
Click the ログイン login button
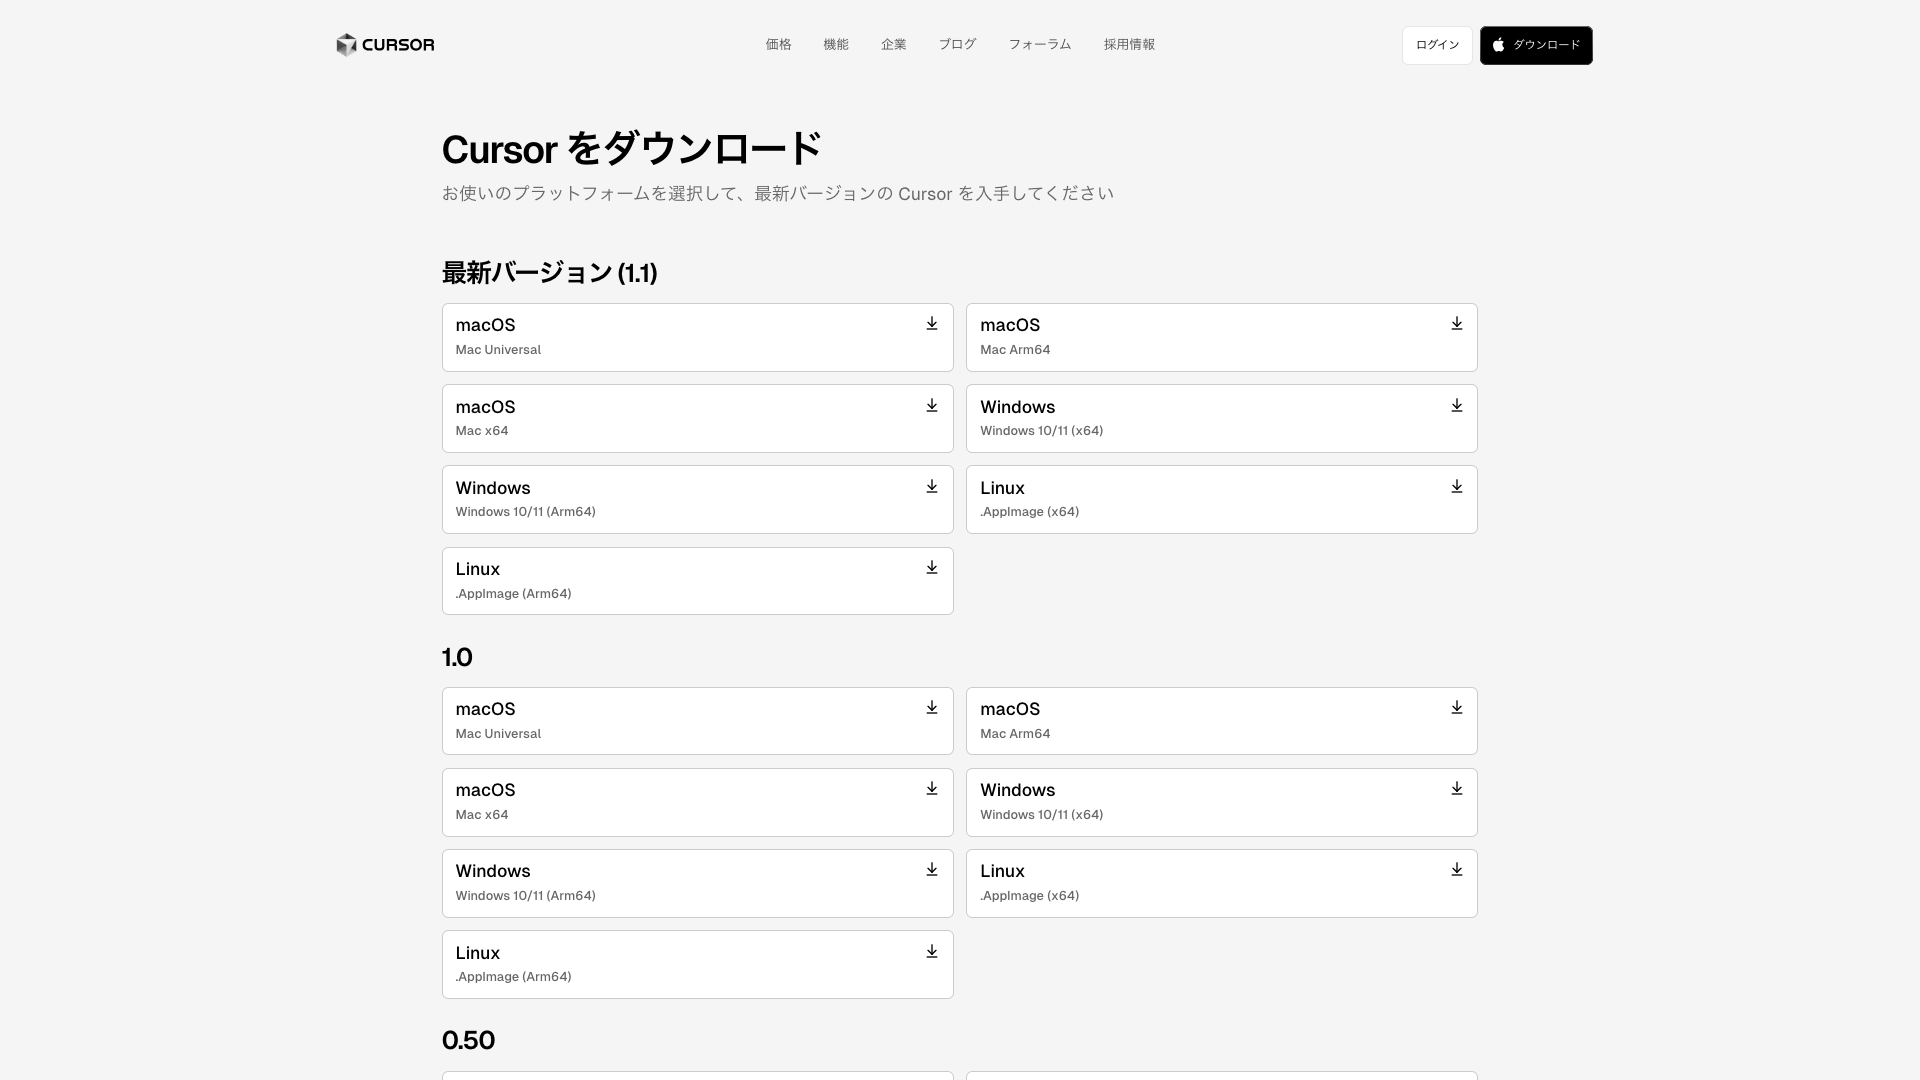coord(1437,45)
